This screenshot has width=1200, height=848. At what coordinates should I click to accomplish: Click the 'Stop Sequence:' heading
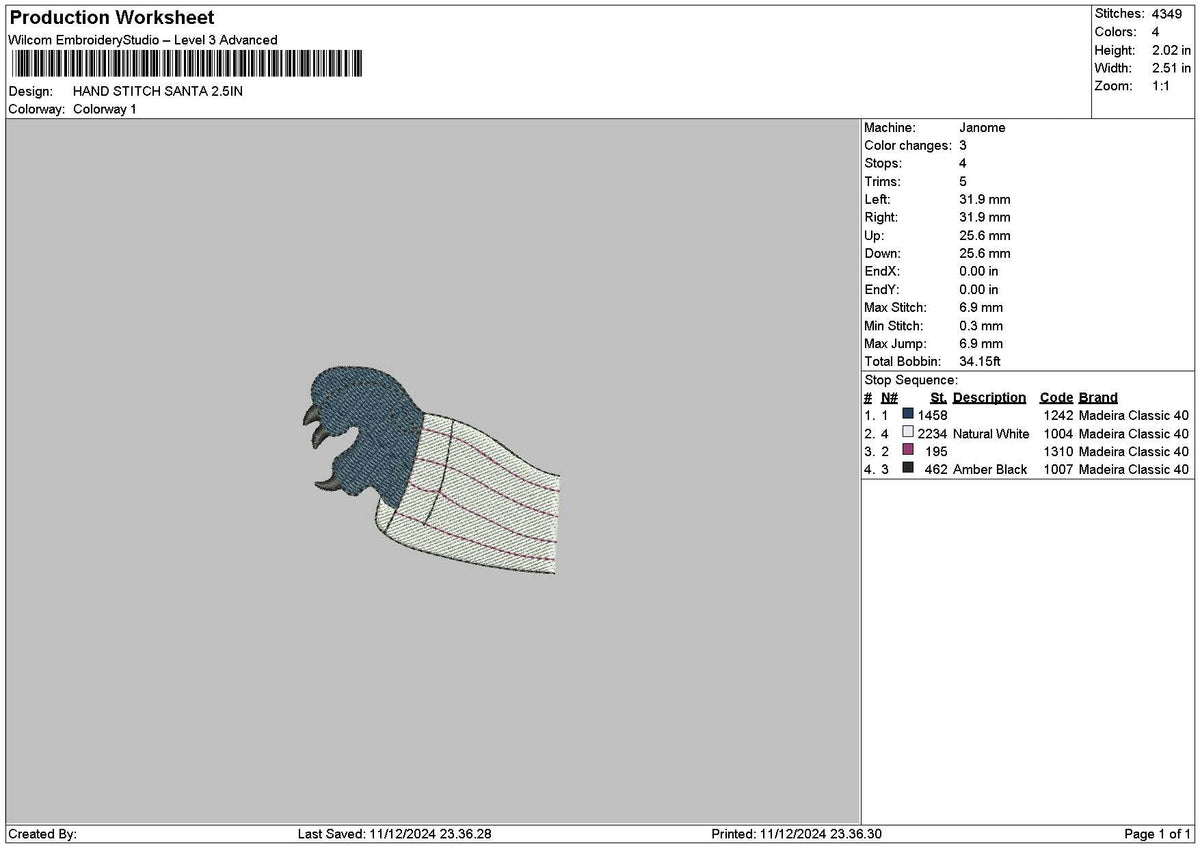click(911, 380)
